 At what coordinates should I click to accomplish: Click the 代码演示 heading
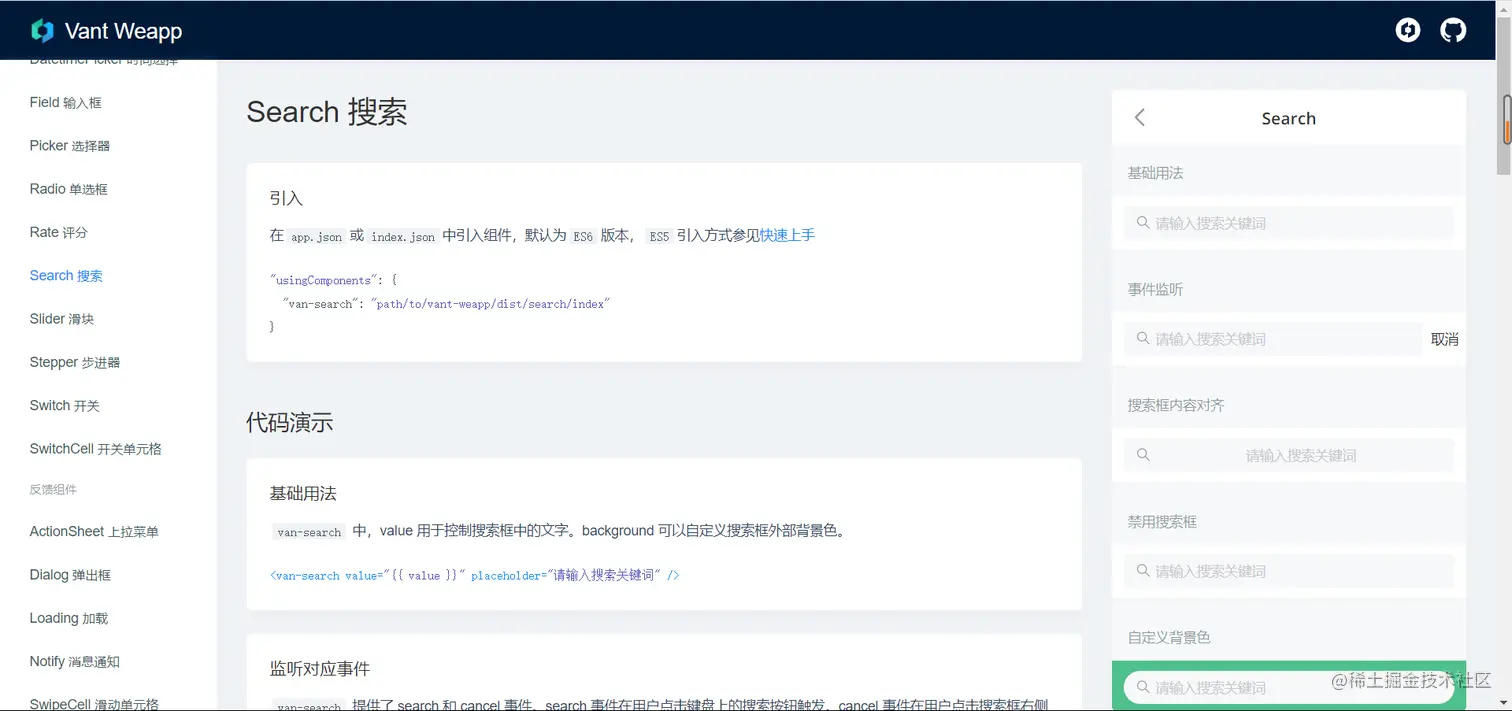click(290, 423)
